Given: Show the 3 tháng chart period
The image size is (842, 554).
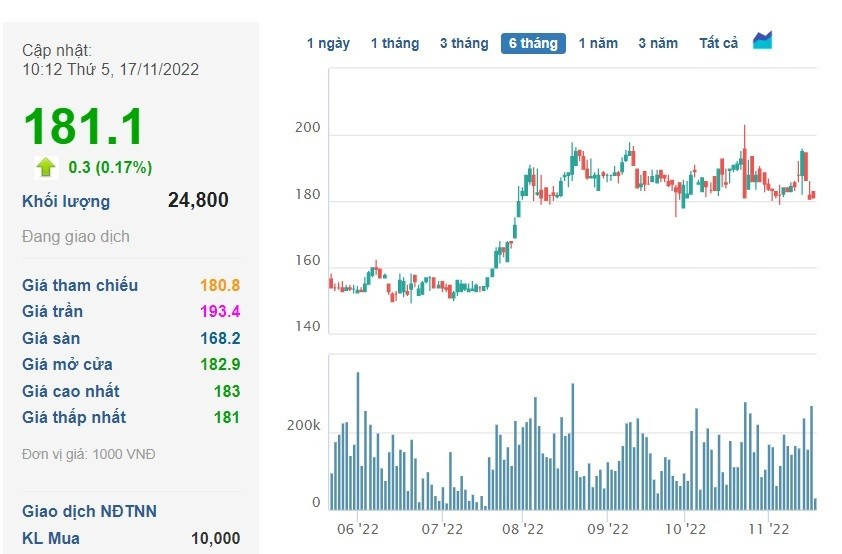Looking at the screenshot, I should click(464, 43).
